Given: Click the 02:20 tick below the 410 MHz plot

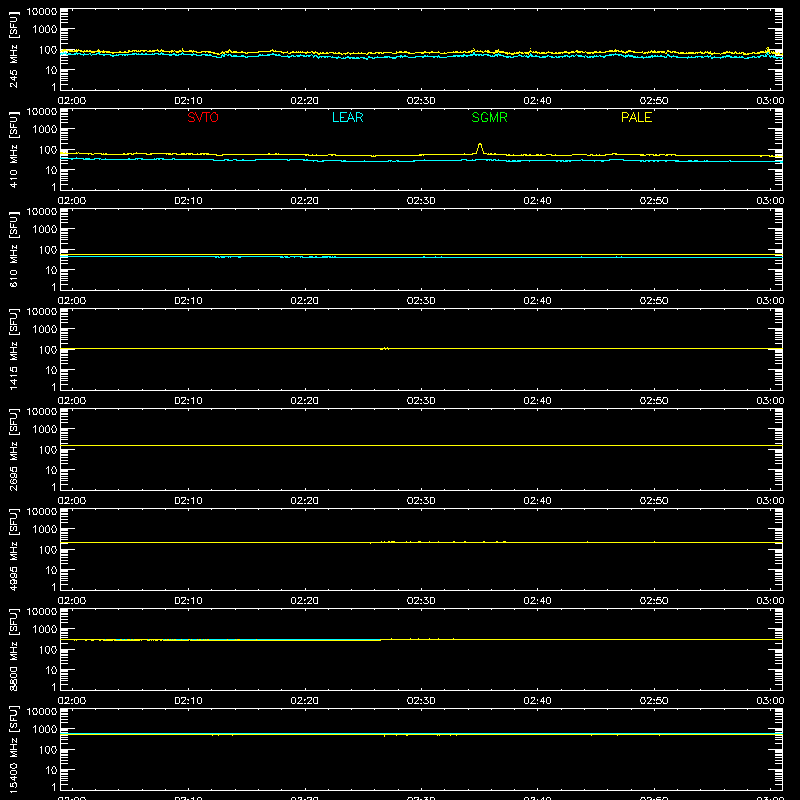Looking at the screenshot, I should (x=305, y=201).
